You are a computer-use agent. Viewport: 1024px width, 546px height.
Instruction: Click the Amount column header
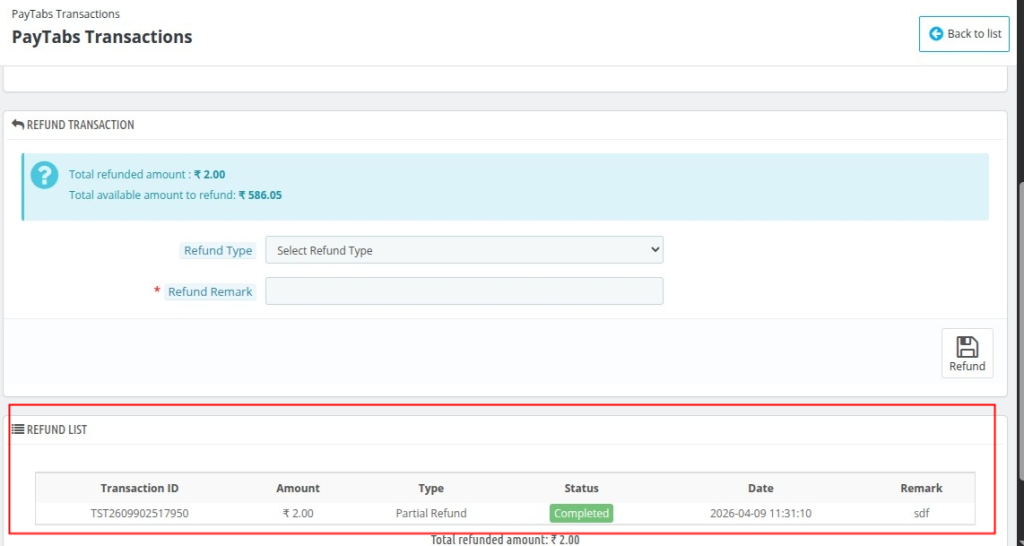298,489
